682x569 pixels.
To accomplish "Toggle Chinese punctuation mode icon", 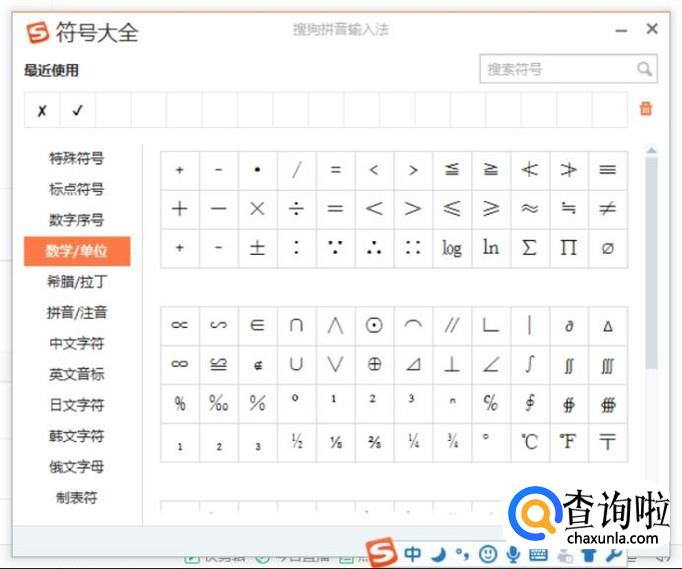I will click(461, 554).
